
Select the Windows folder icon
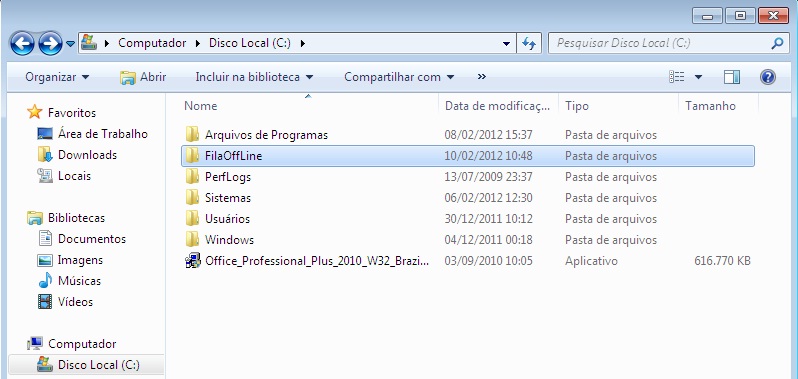click(192, 240)
